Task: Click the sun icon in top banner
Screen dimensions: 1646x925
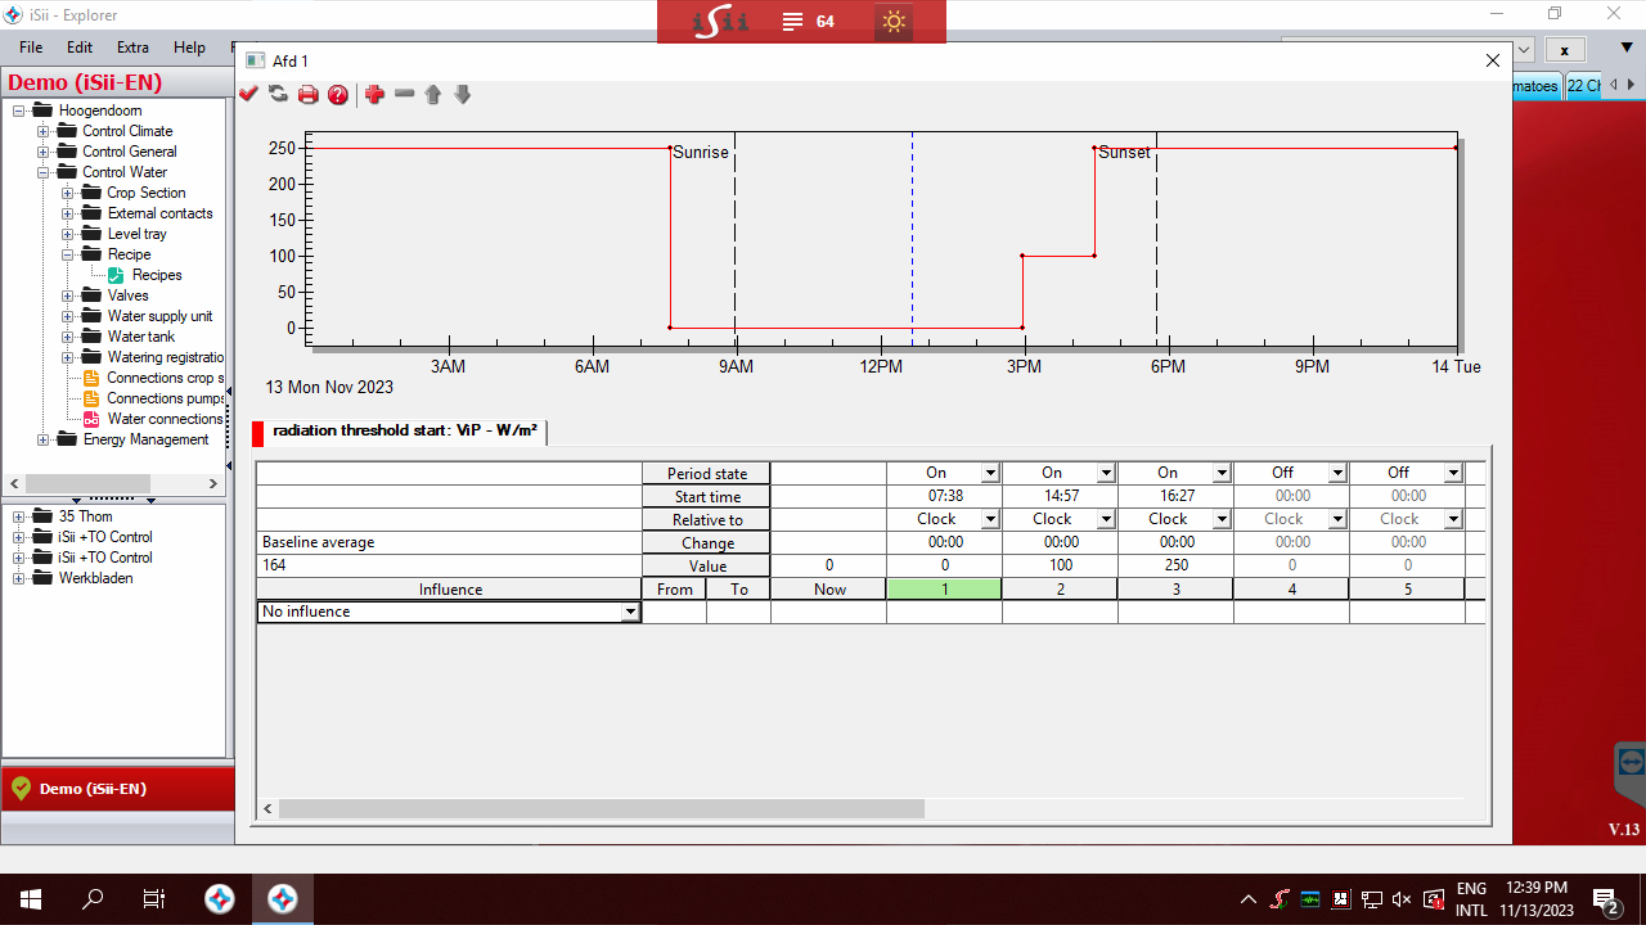Action: [x=893, y=21]
